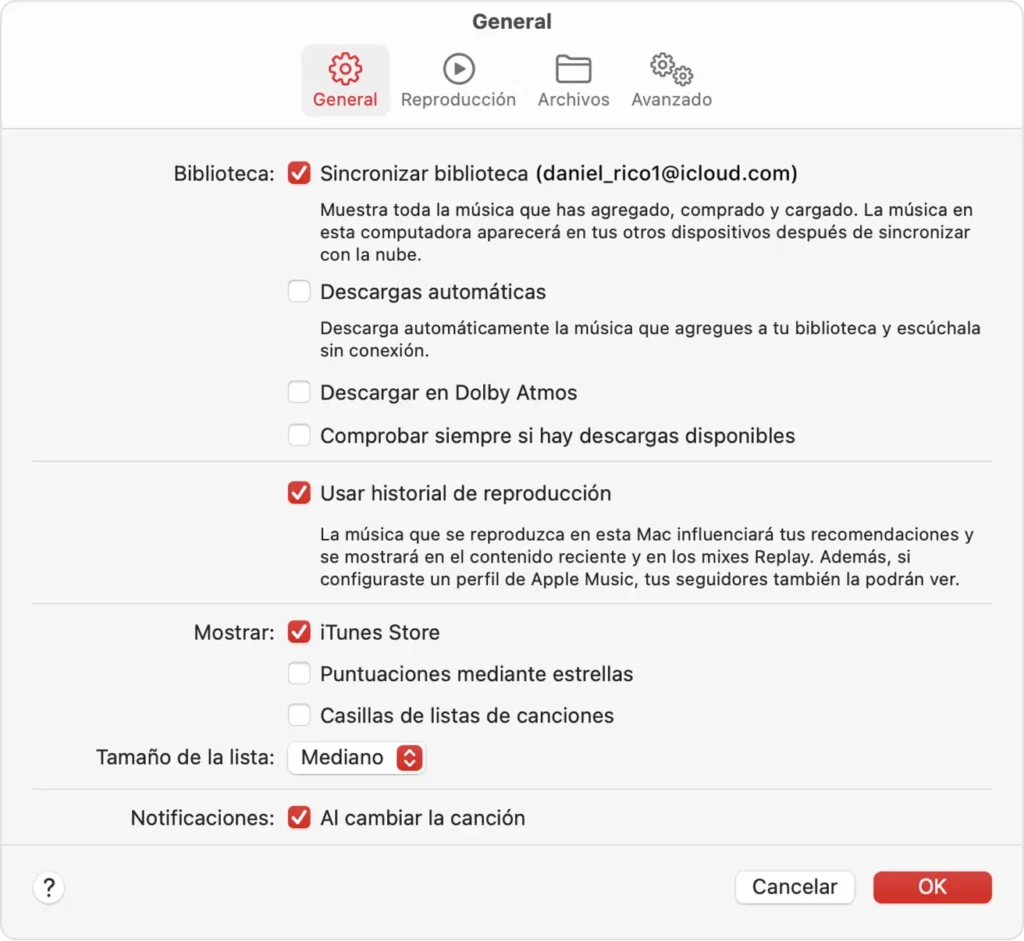Untick the iTunes Store checkbox

coord(299,632)
